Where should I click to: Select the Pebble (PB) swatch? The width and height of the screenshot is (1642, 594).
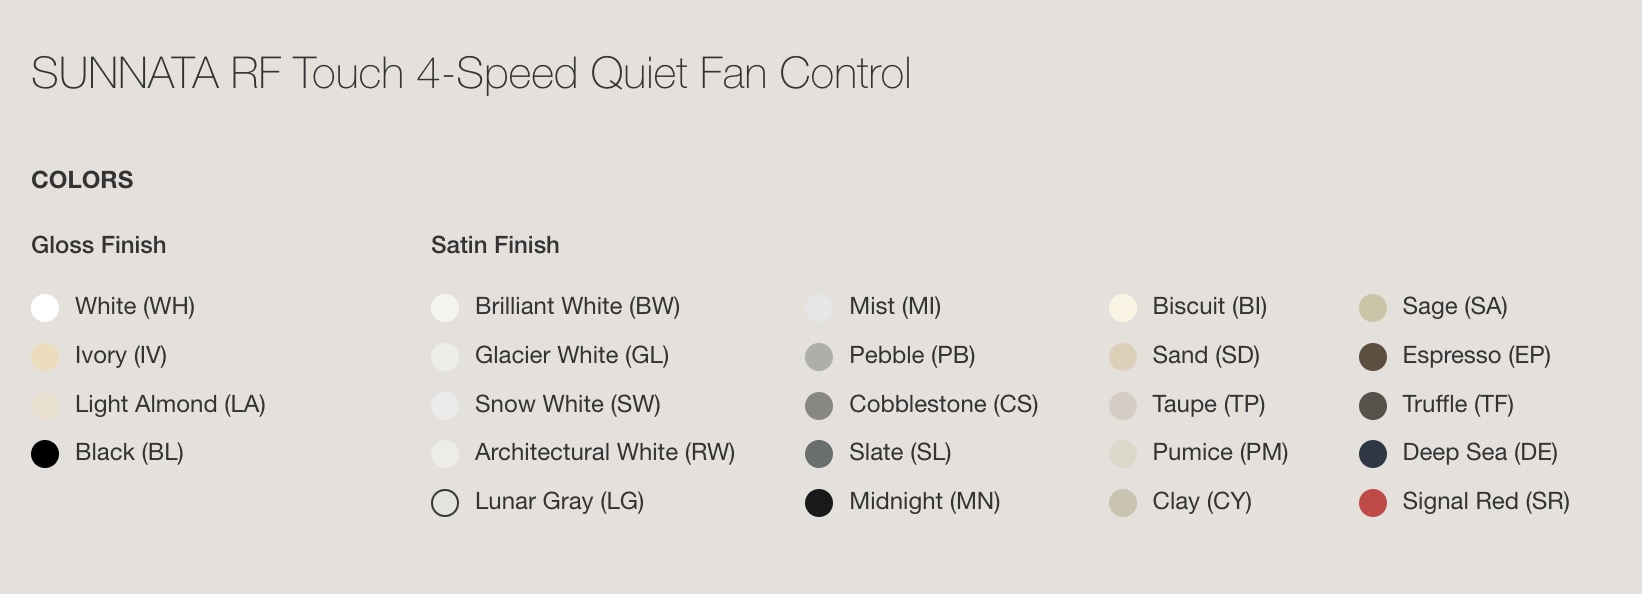click(819, 356)
